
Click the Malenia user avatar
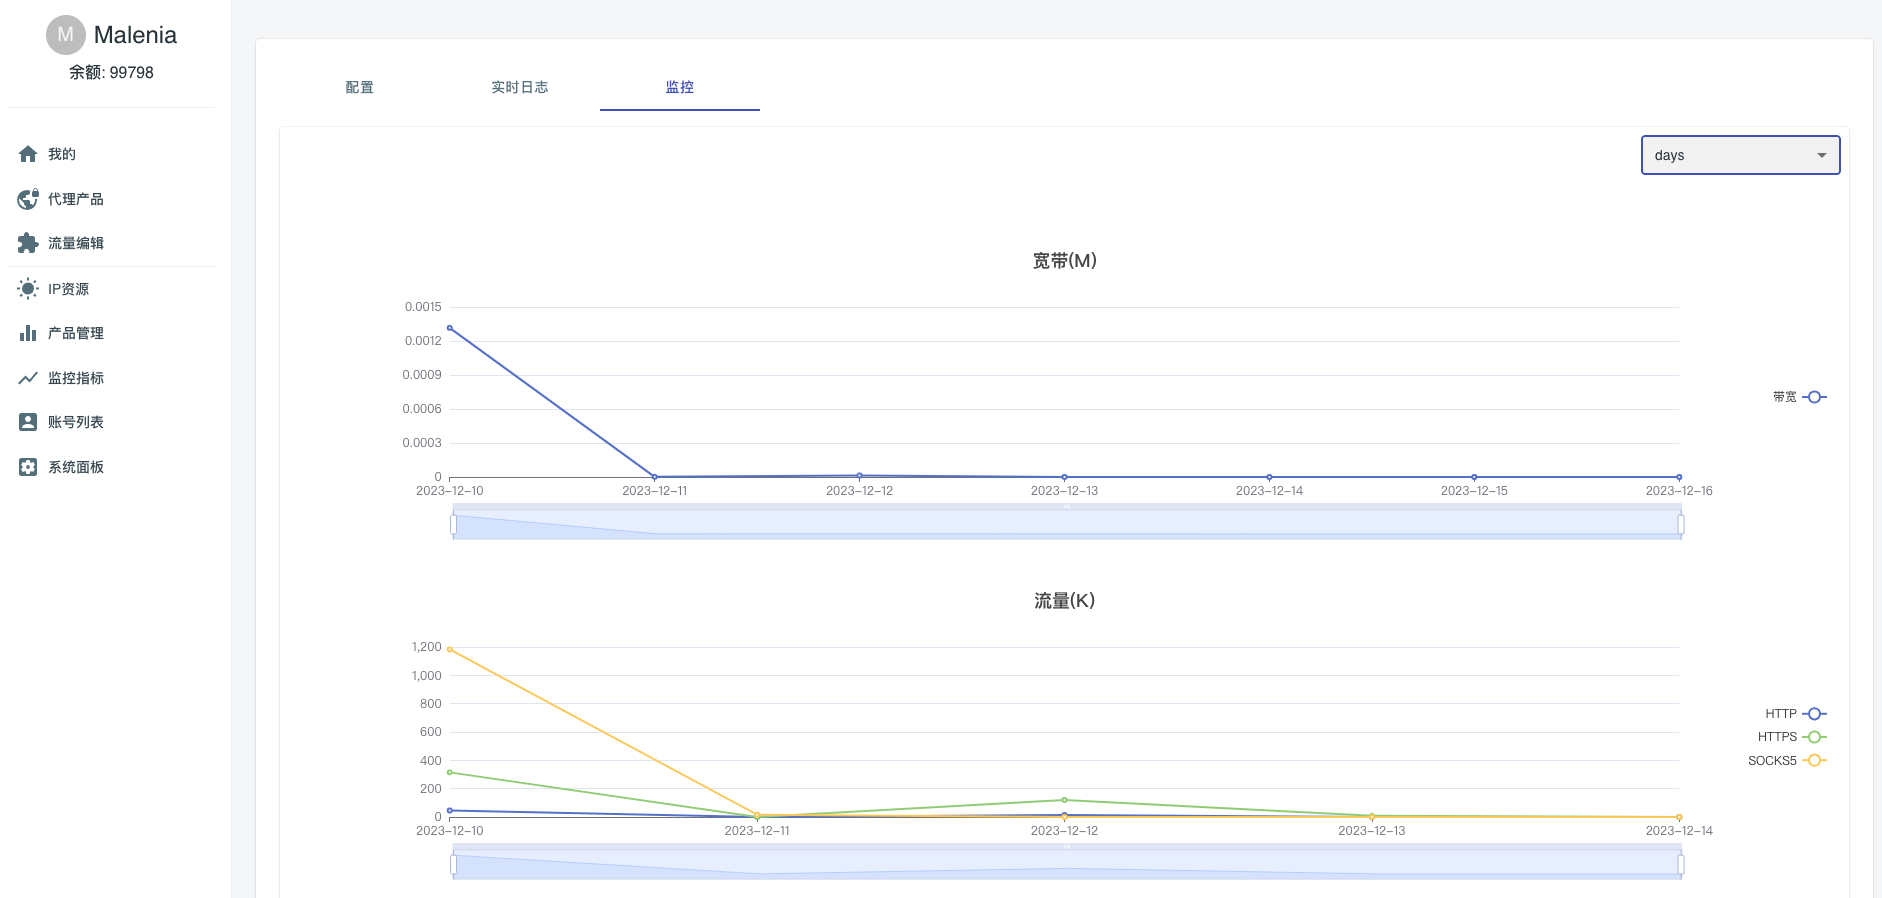pos(65,35)
